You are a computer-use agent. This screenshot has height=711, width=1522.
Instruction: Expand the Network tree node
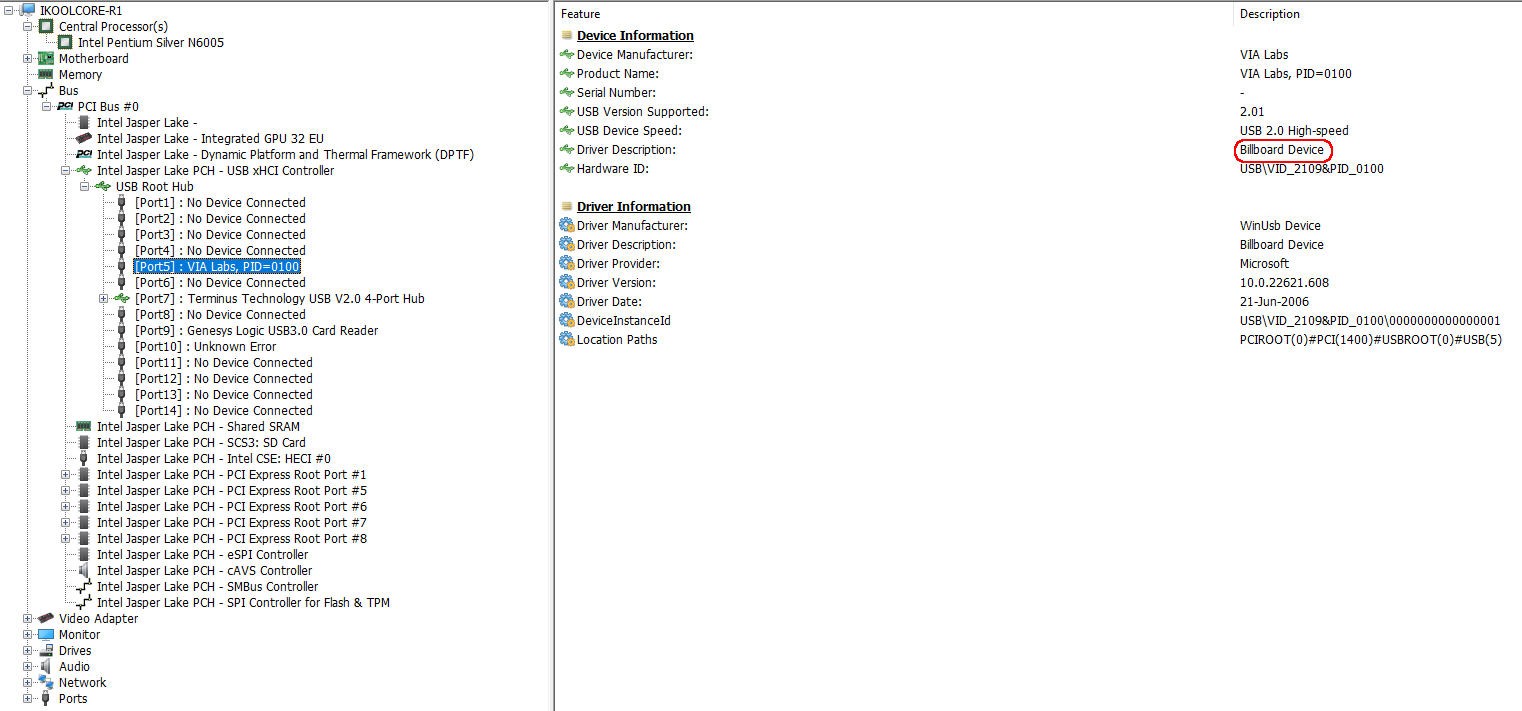[28, 682]
